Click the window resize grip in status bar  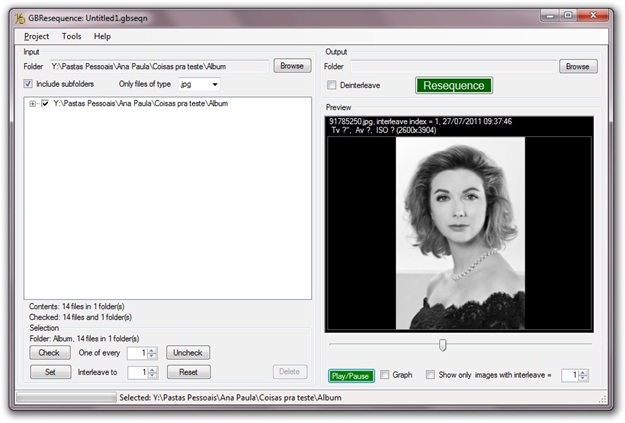[x=603, y=399]
